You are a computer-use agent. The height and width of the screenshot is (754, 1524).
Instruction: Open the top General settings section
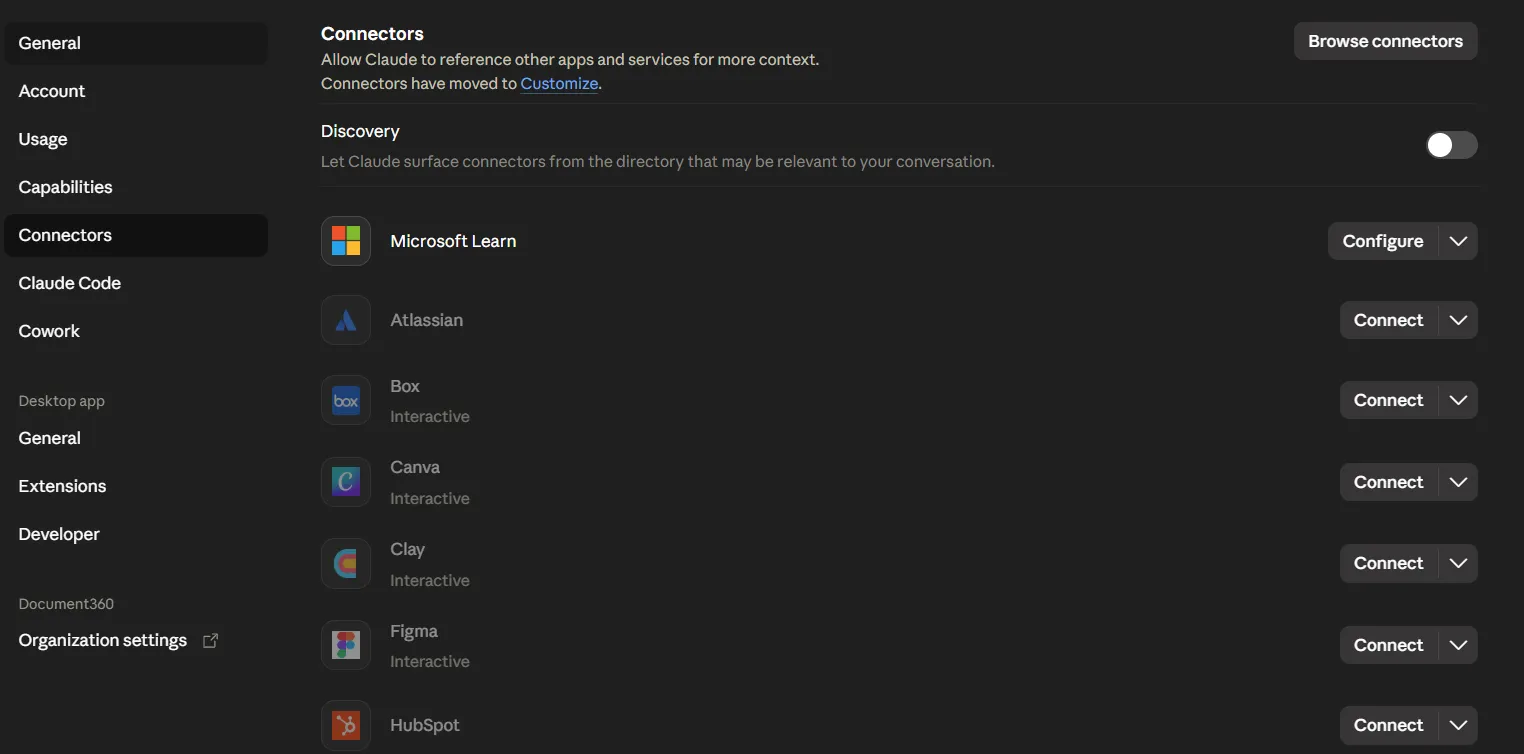[136, 43]
